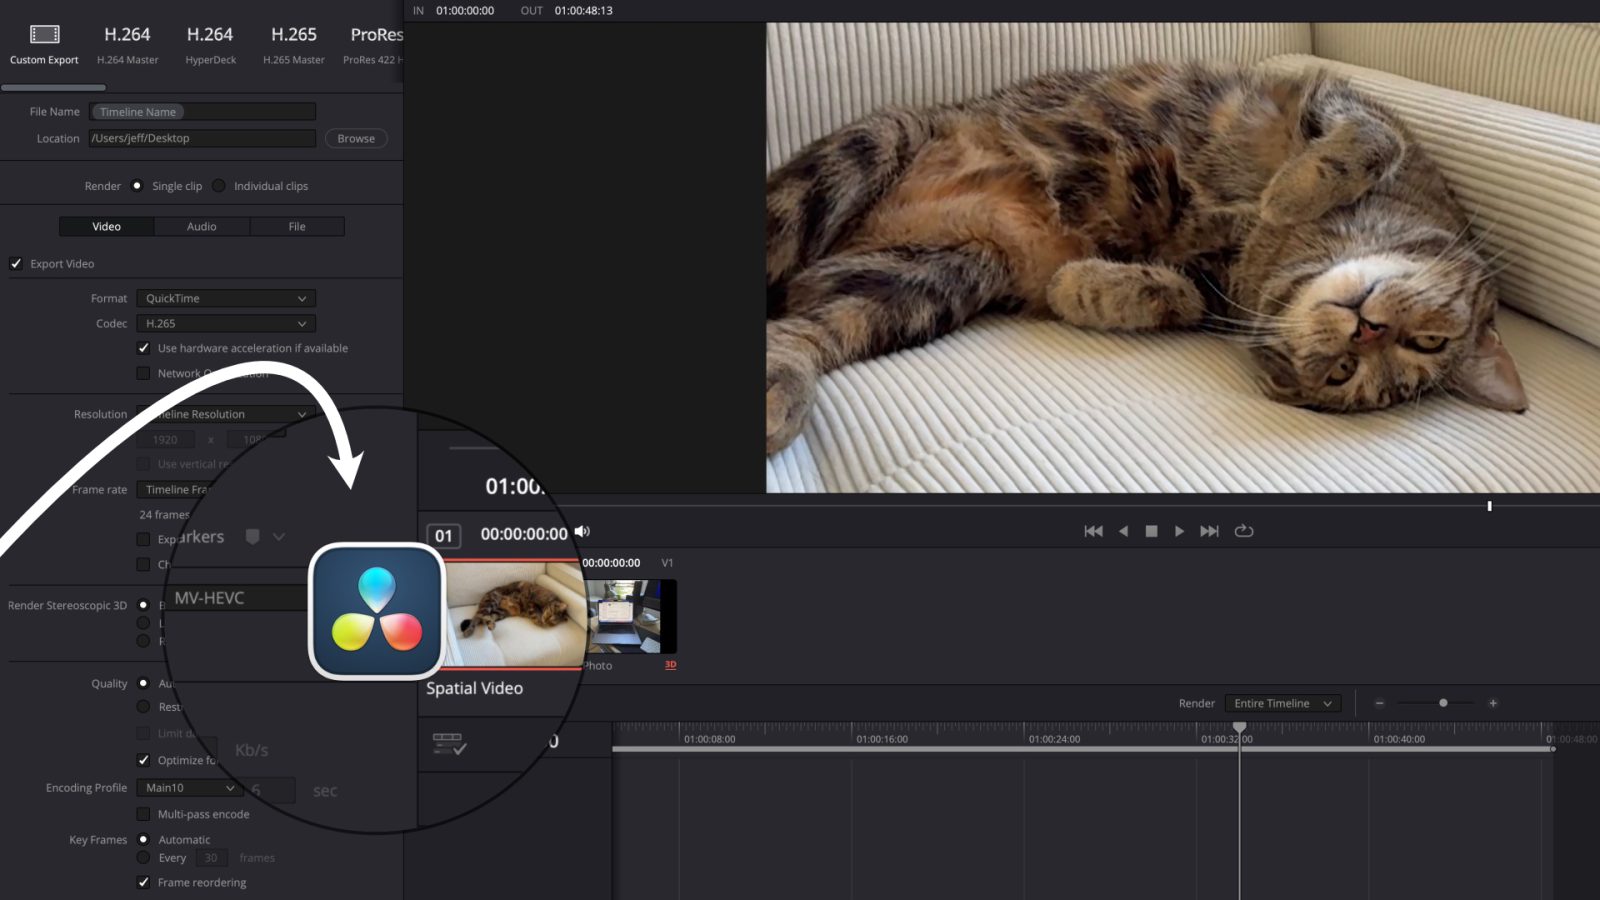1600x900 pixels.
Task: Switch to the Audio tab
Action: coord(201,226)
